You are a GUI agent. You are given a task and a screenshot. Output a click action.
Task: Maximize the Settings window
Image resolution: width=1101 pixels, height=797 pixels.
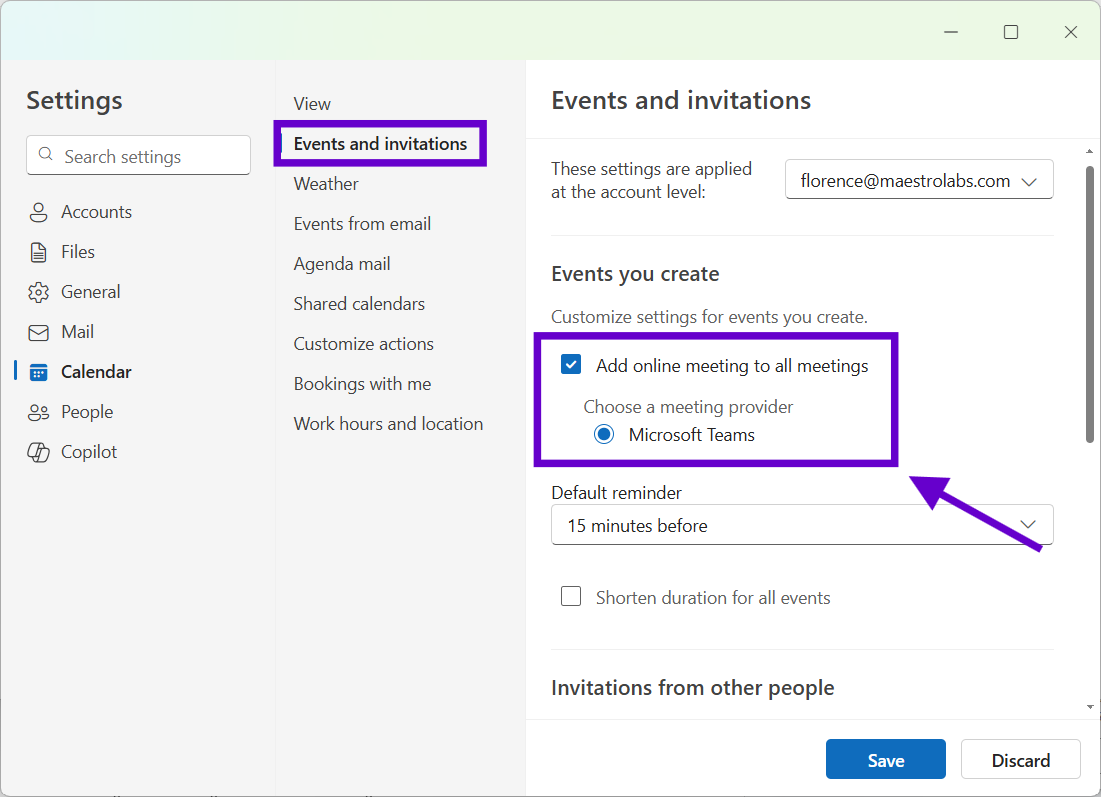1010,32
